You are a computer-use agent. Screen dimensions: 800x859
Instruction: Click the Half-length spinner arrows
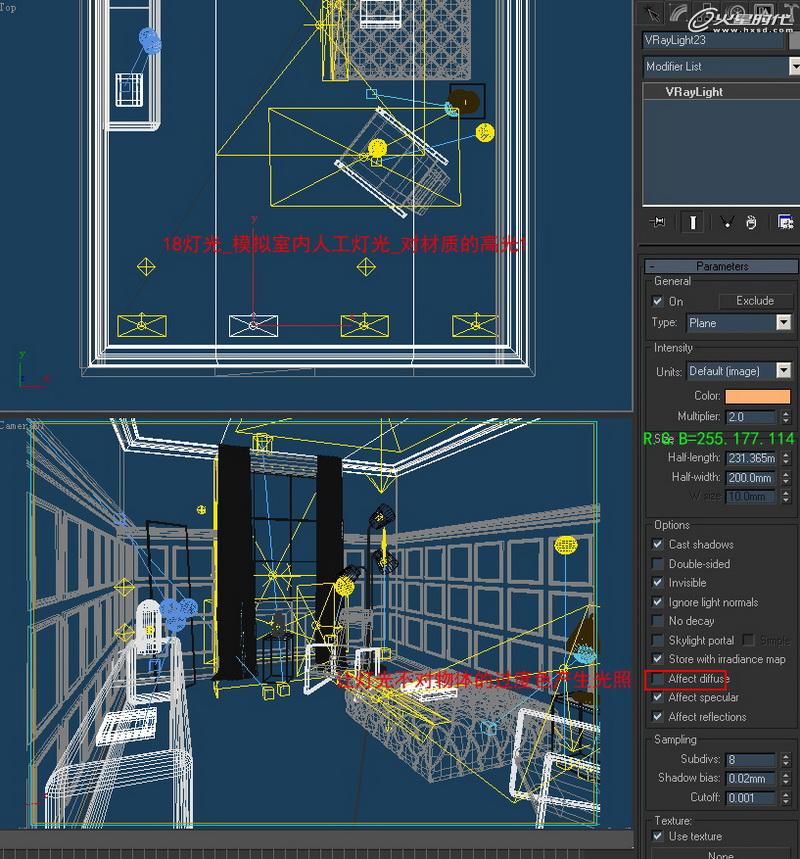(x=786, y=457)
